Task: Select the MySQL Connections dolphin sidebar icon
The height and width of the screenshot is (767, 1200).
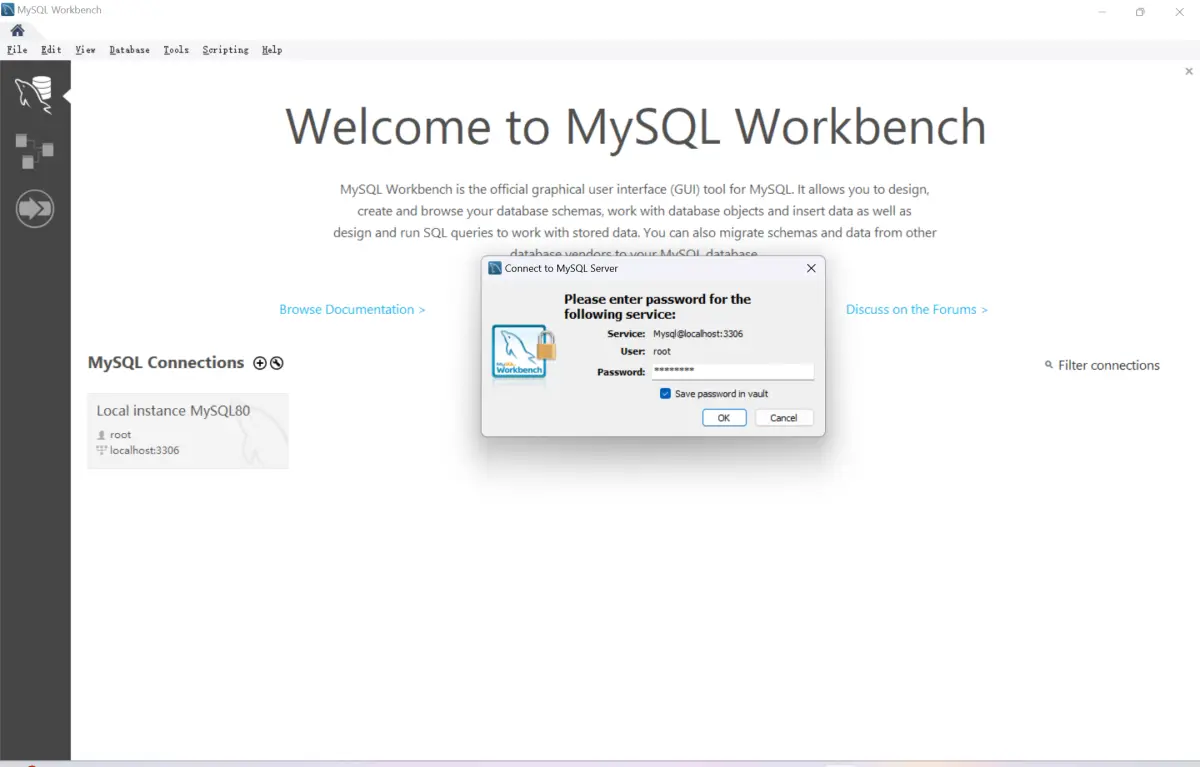Action: (x=34, y=94)
